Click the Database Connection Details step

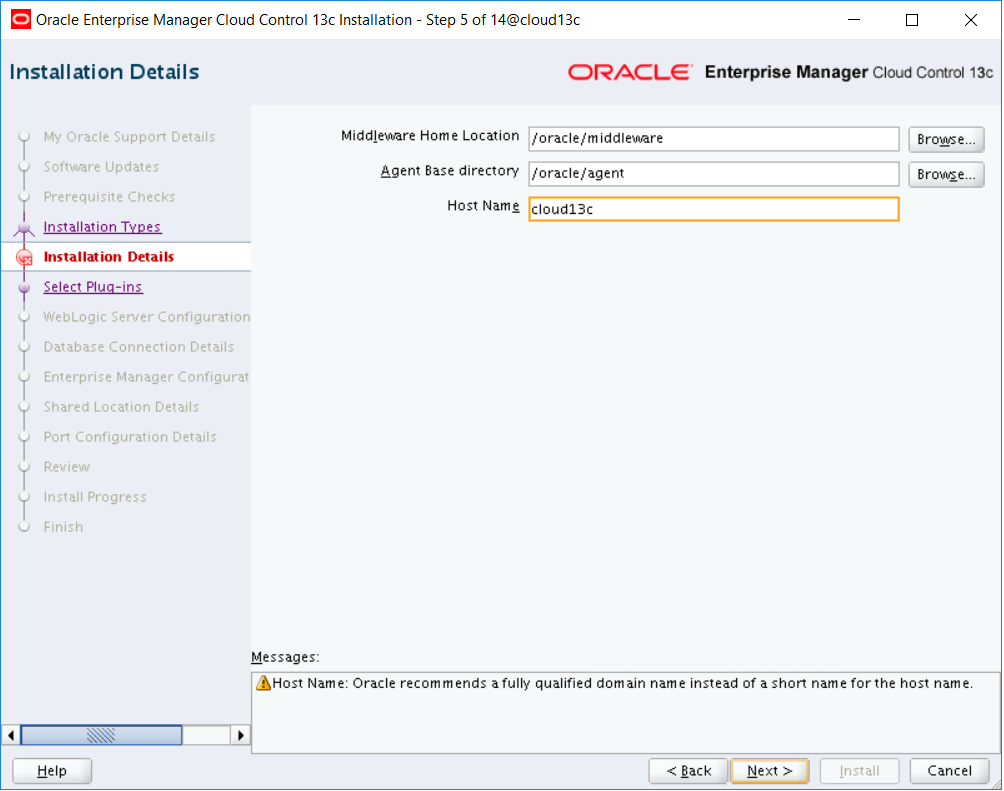139,347
